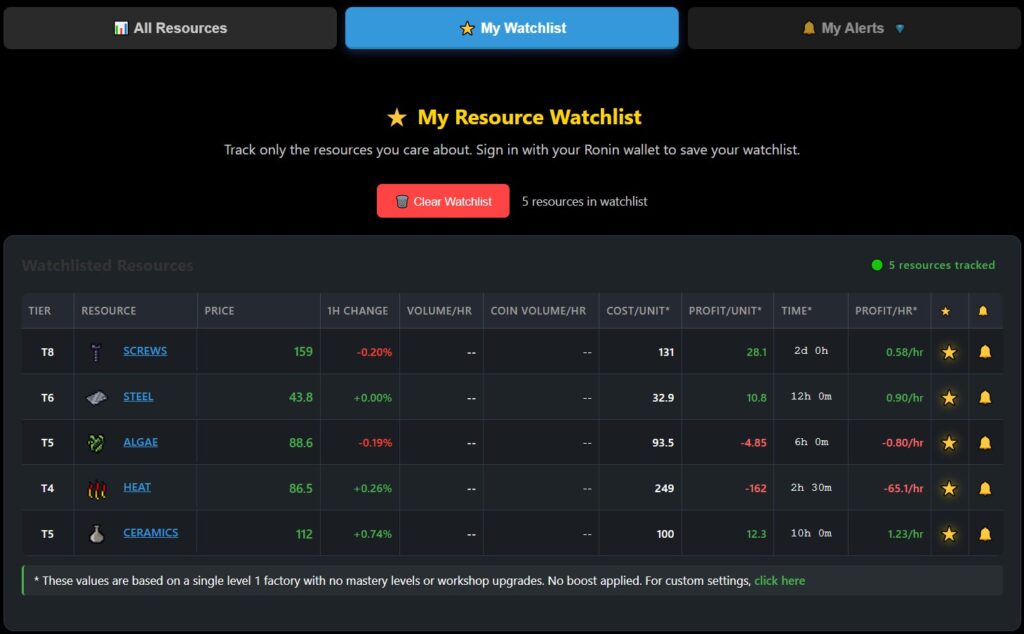Toggle watchlist star for Screws
The height and width of the screenshot is (634, 1024).
click(949, 352)
